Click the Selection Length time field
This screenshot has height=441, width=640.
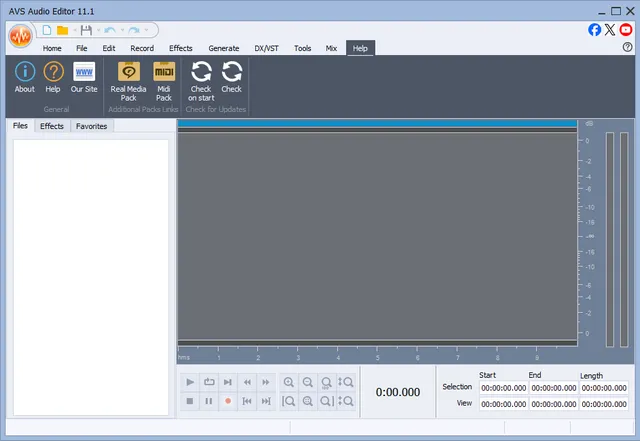604,388
